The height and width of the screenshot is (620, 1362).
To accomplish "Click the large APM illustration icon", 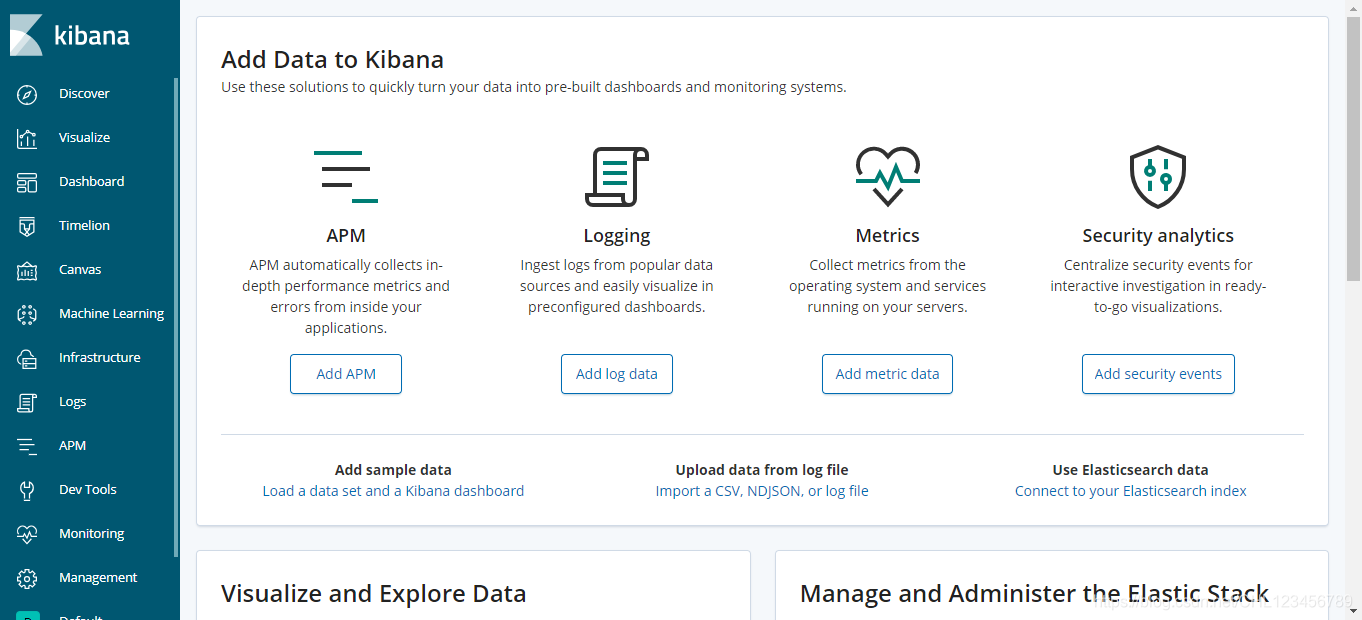I will point(346,177).
